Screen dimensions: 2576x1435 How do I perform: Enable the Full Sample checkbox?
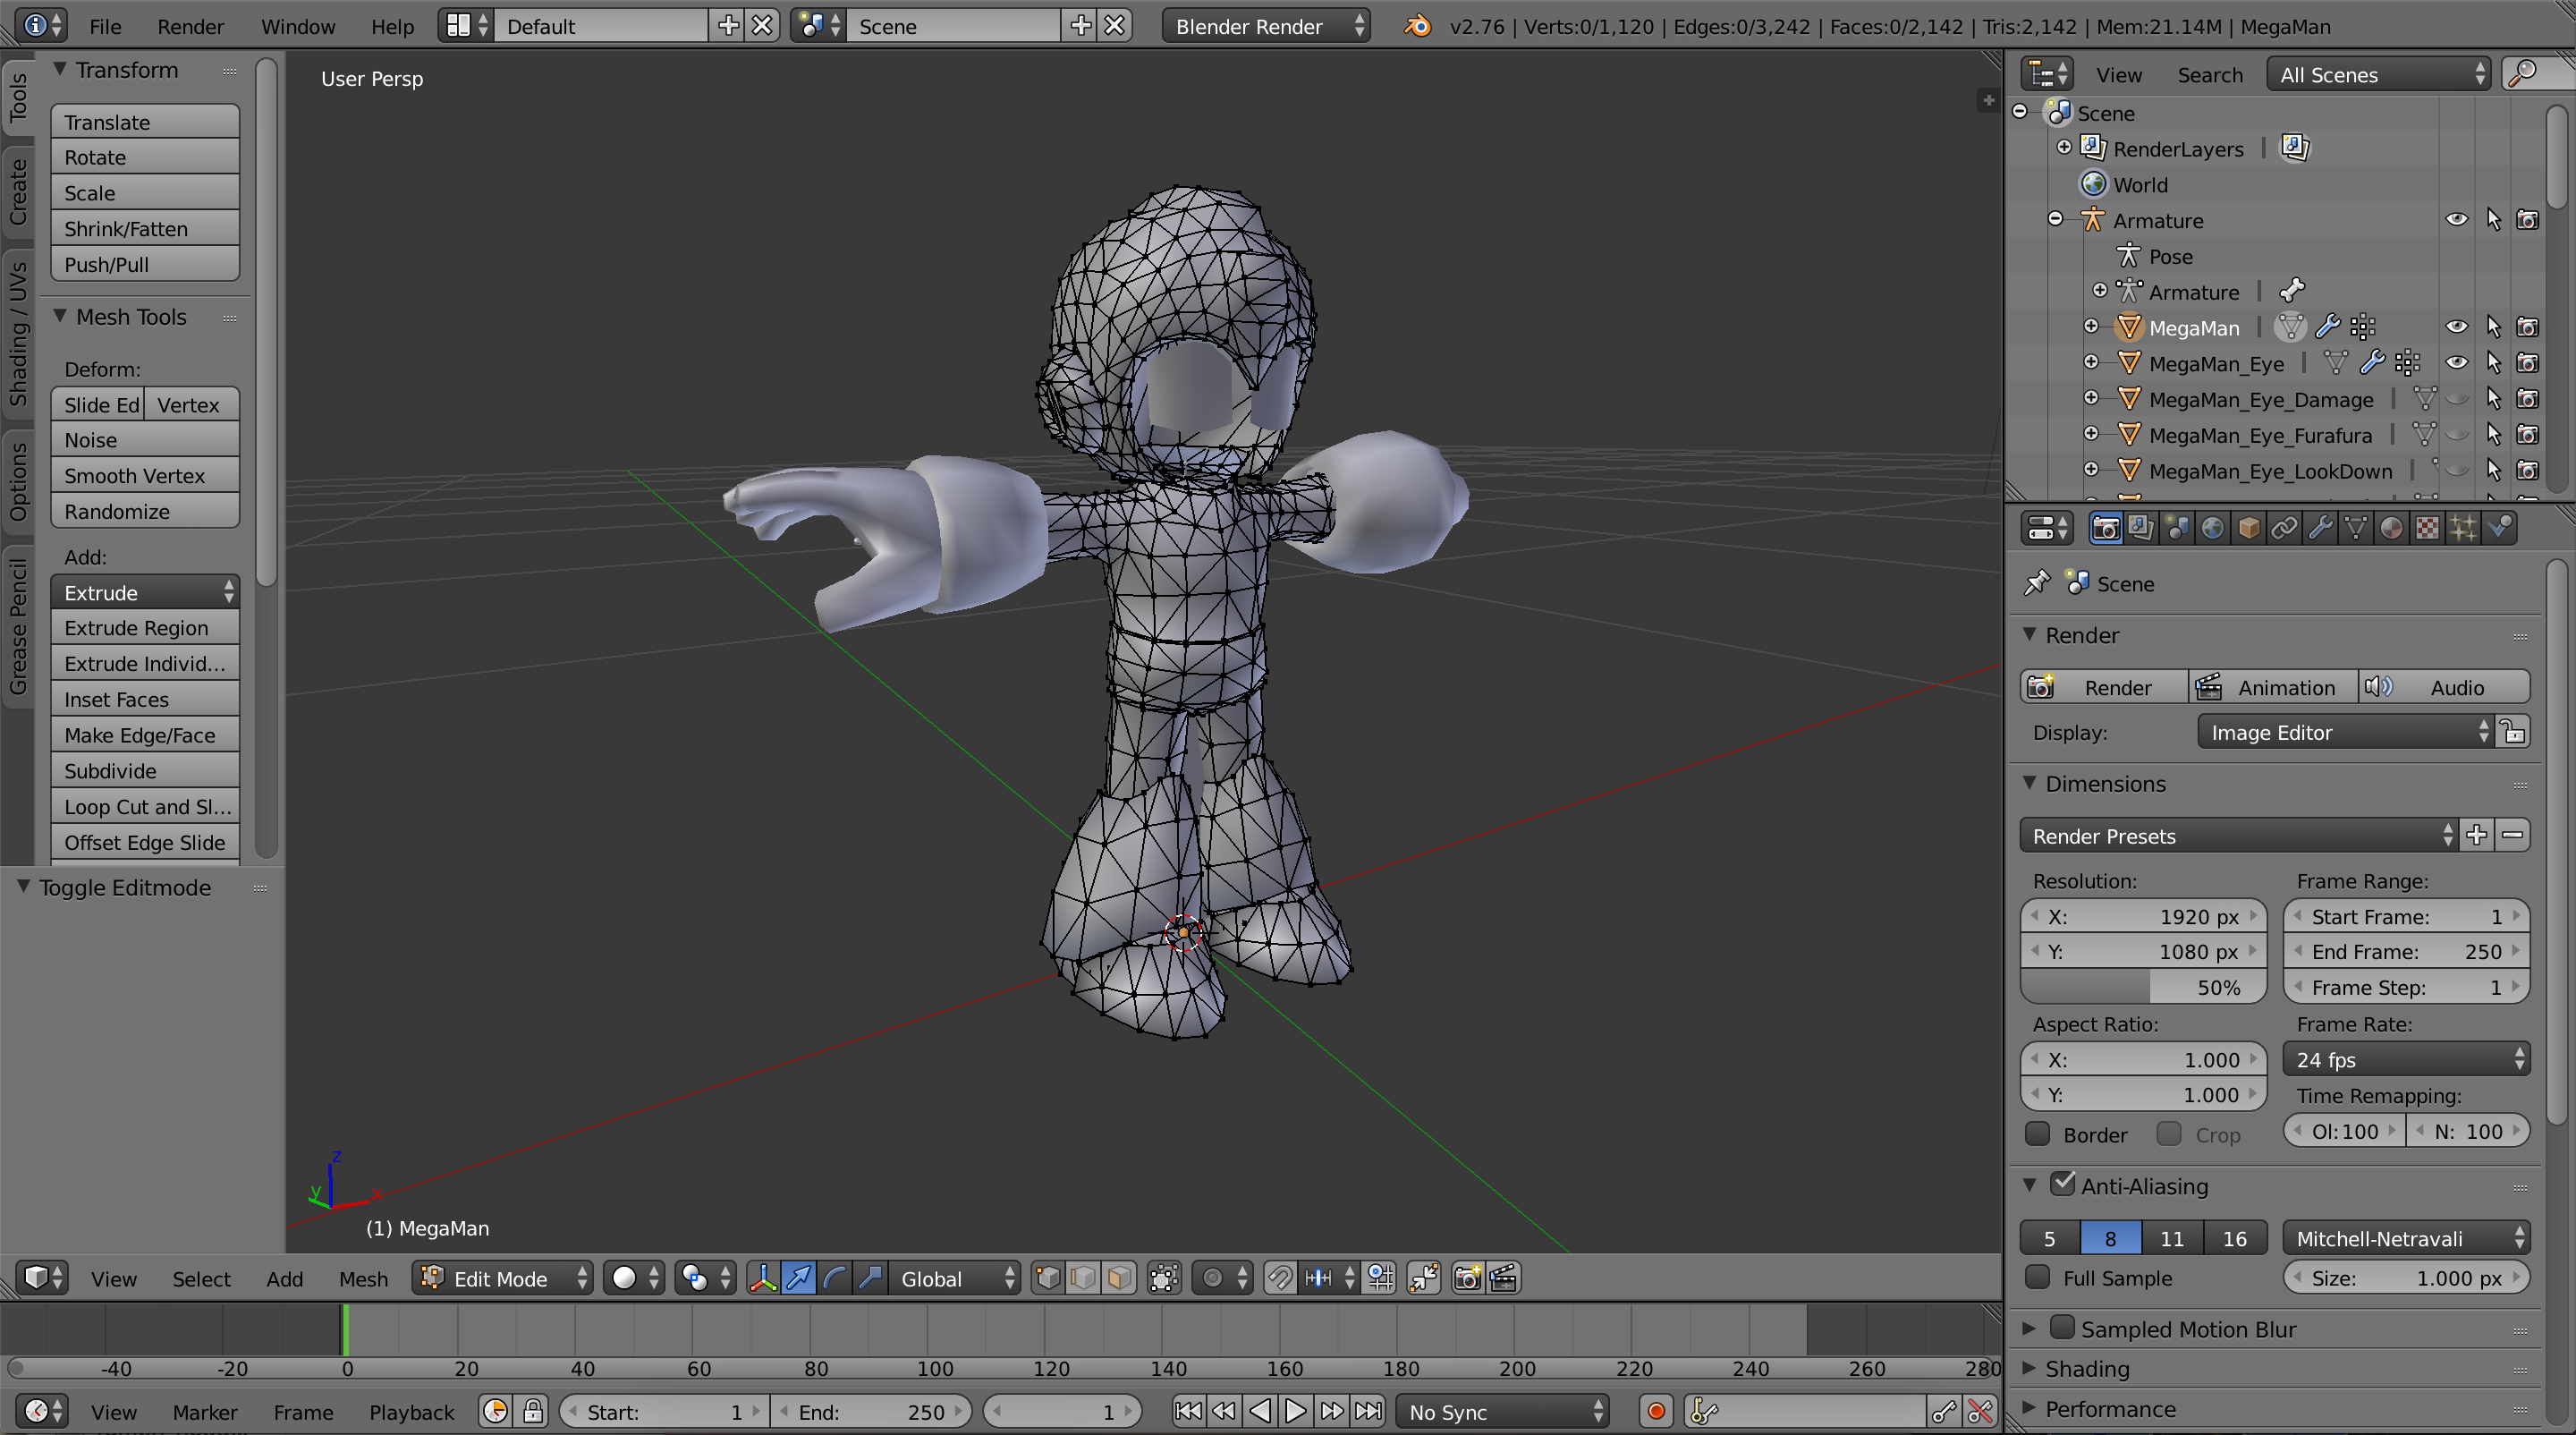tap(2037, 1277)
